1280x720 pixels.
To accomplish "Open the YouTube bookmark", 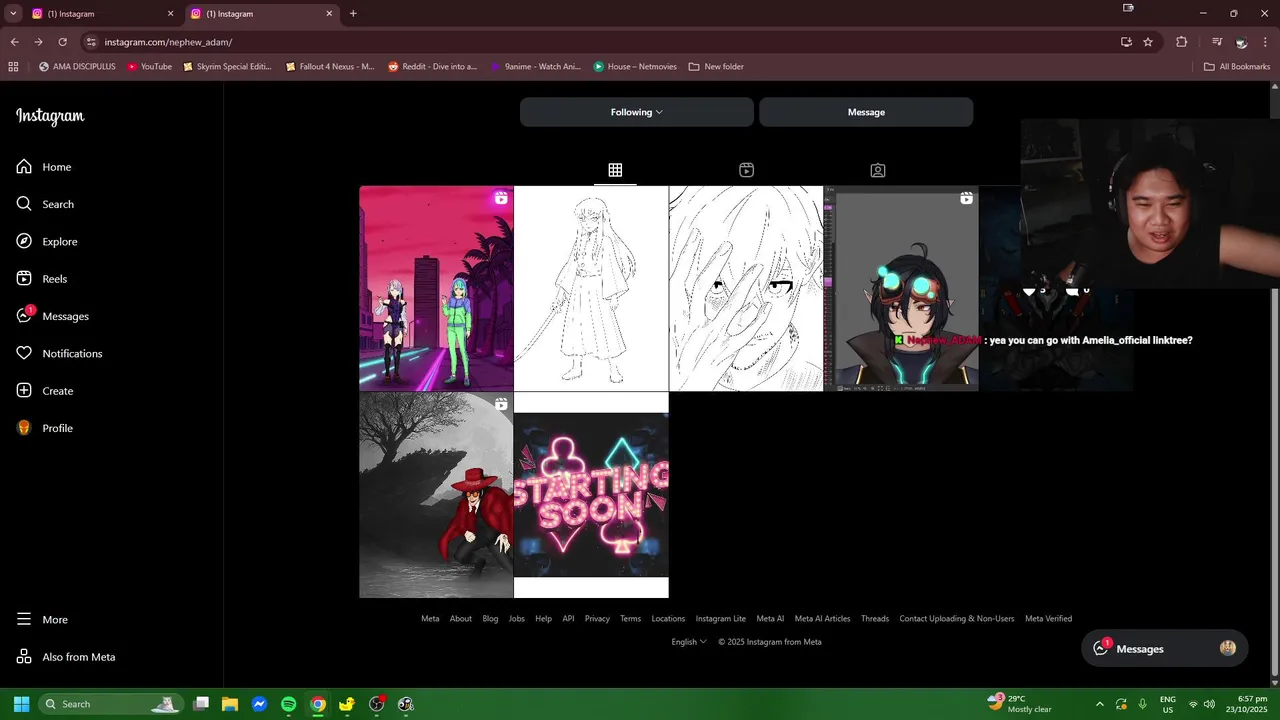I will 149,67.
